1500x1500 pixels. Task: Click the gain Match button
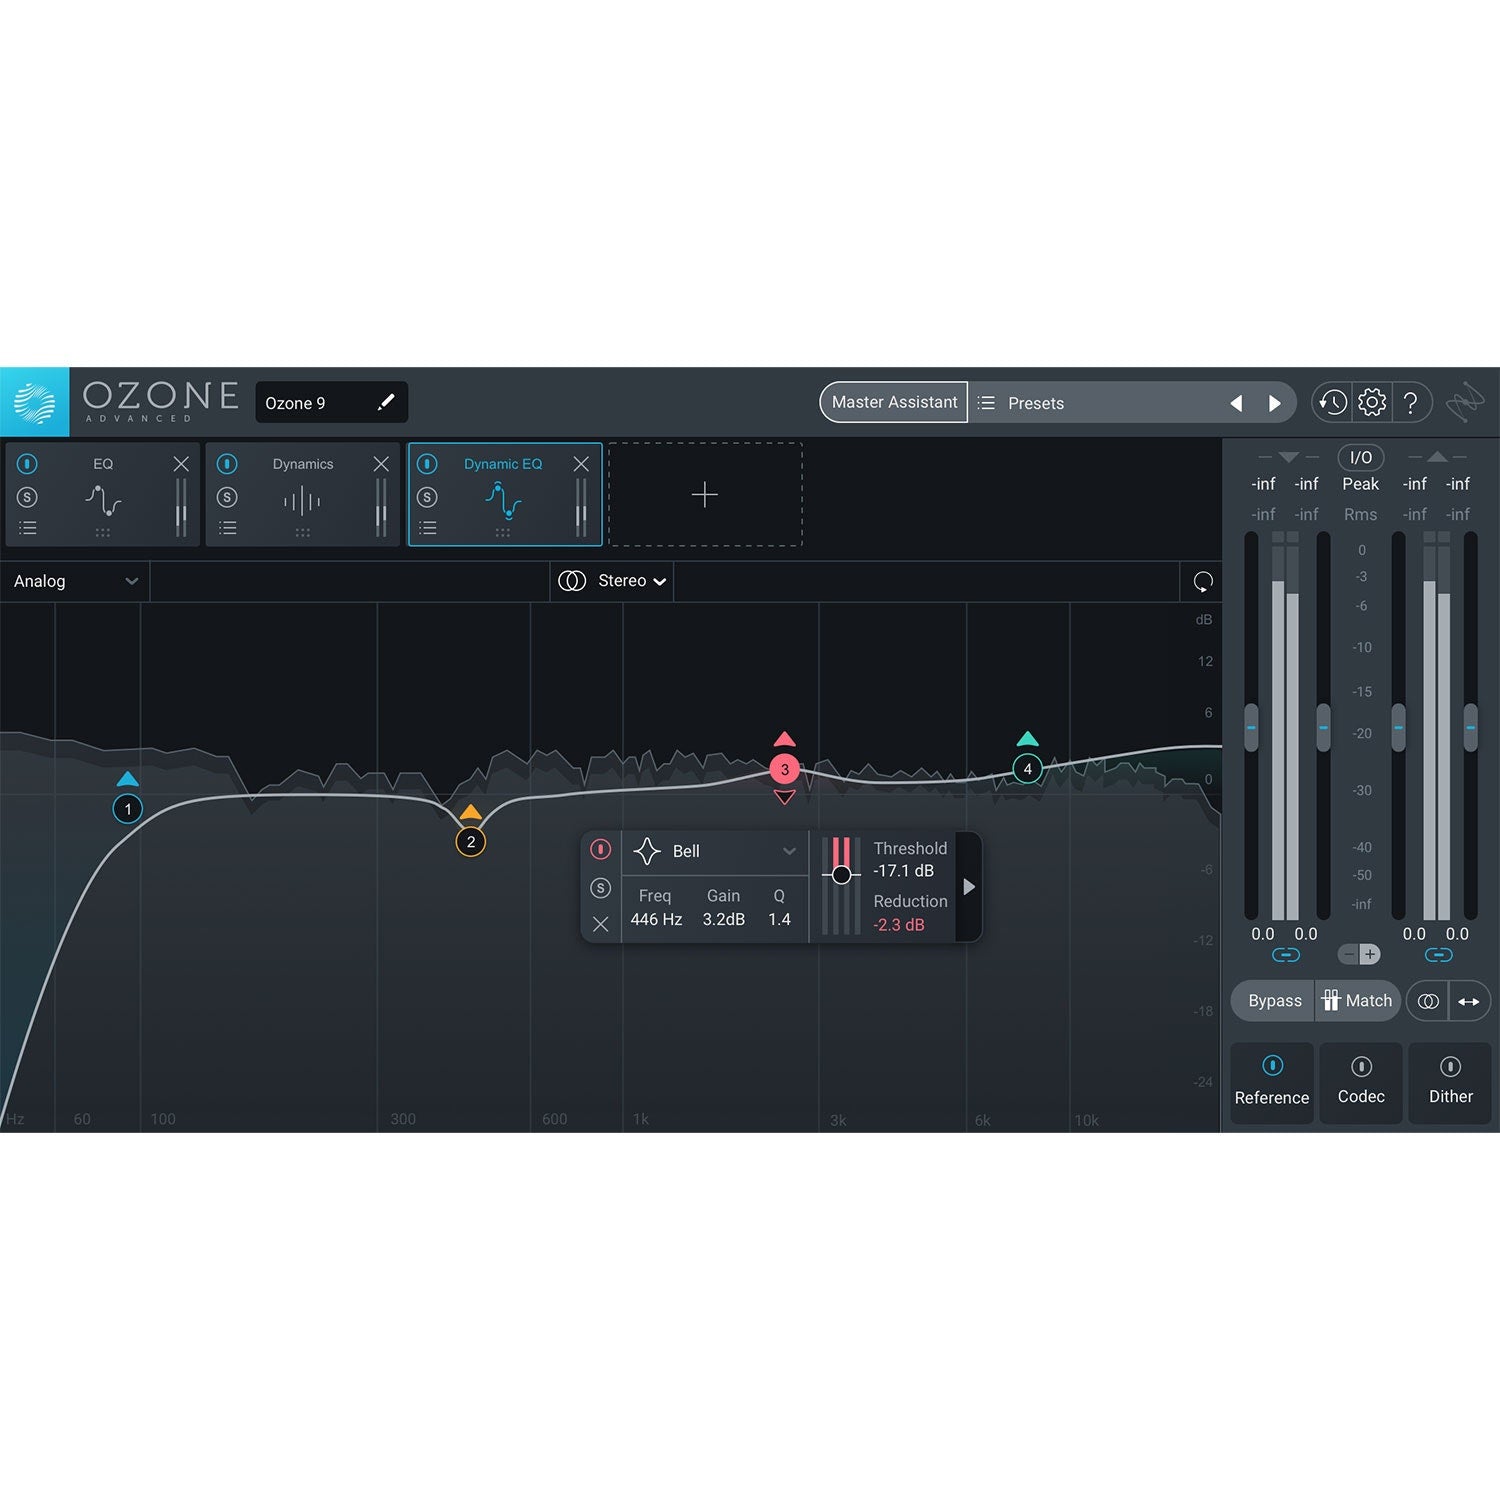coord(1357,1001)
